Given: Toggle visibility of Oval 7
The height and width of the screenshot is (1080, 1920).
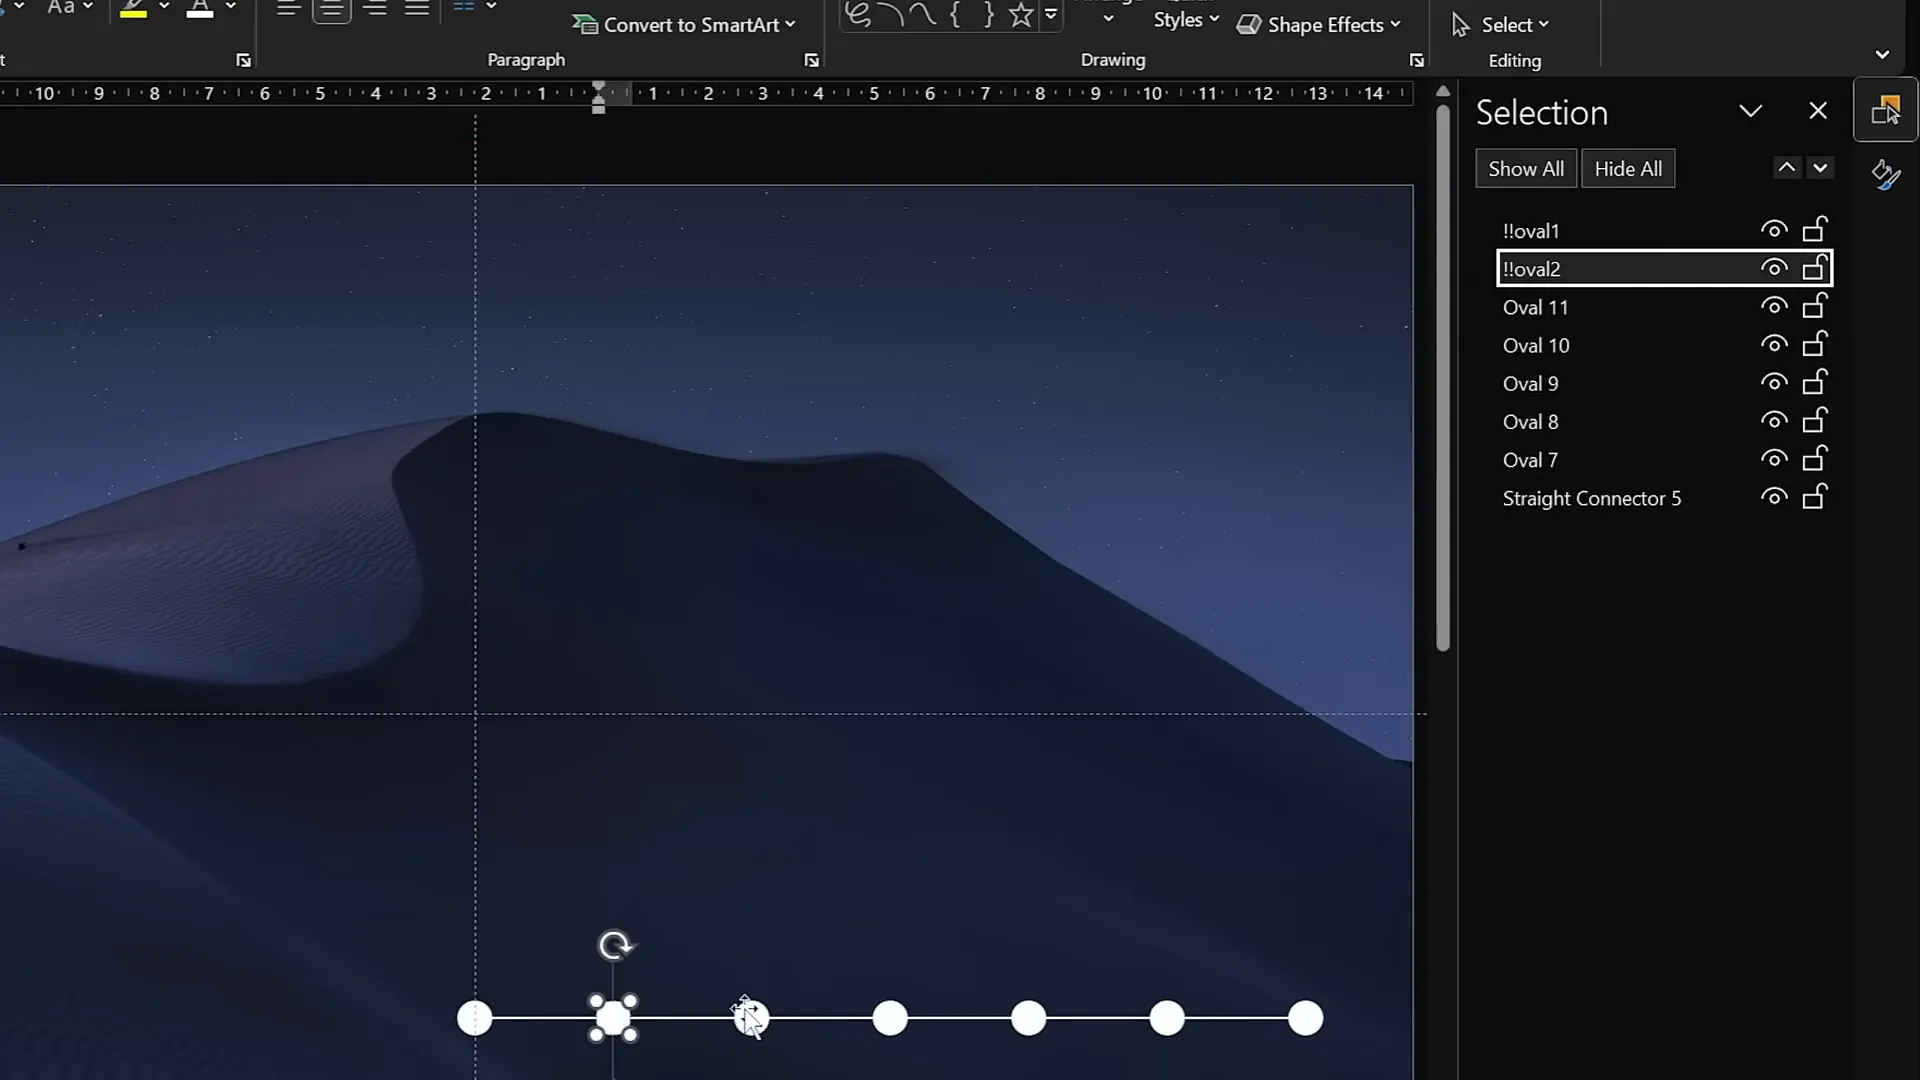Looking at the screenshot, I should pos(1774,458).
